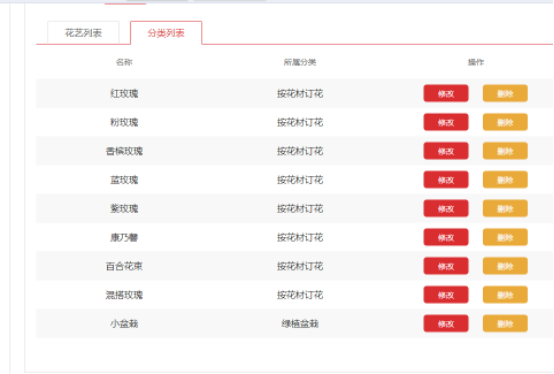Click 删除 on the 粉玫瑰 row

(505, 122)
